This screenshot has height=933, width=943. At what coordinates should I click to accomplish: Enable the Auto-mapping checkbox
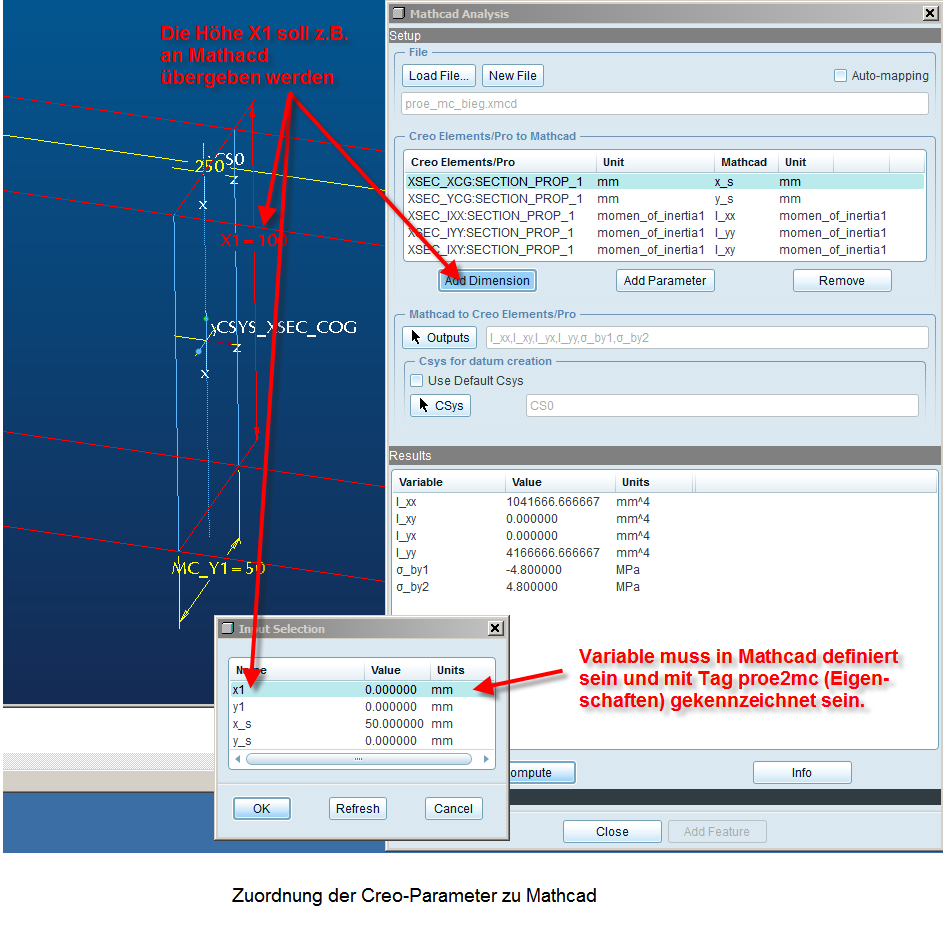(840, 76)
